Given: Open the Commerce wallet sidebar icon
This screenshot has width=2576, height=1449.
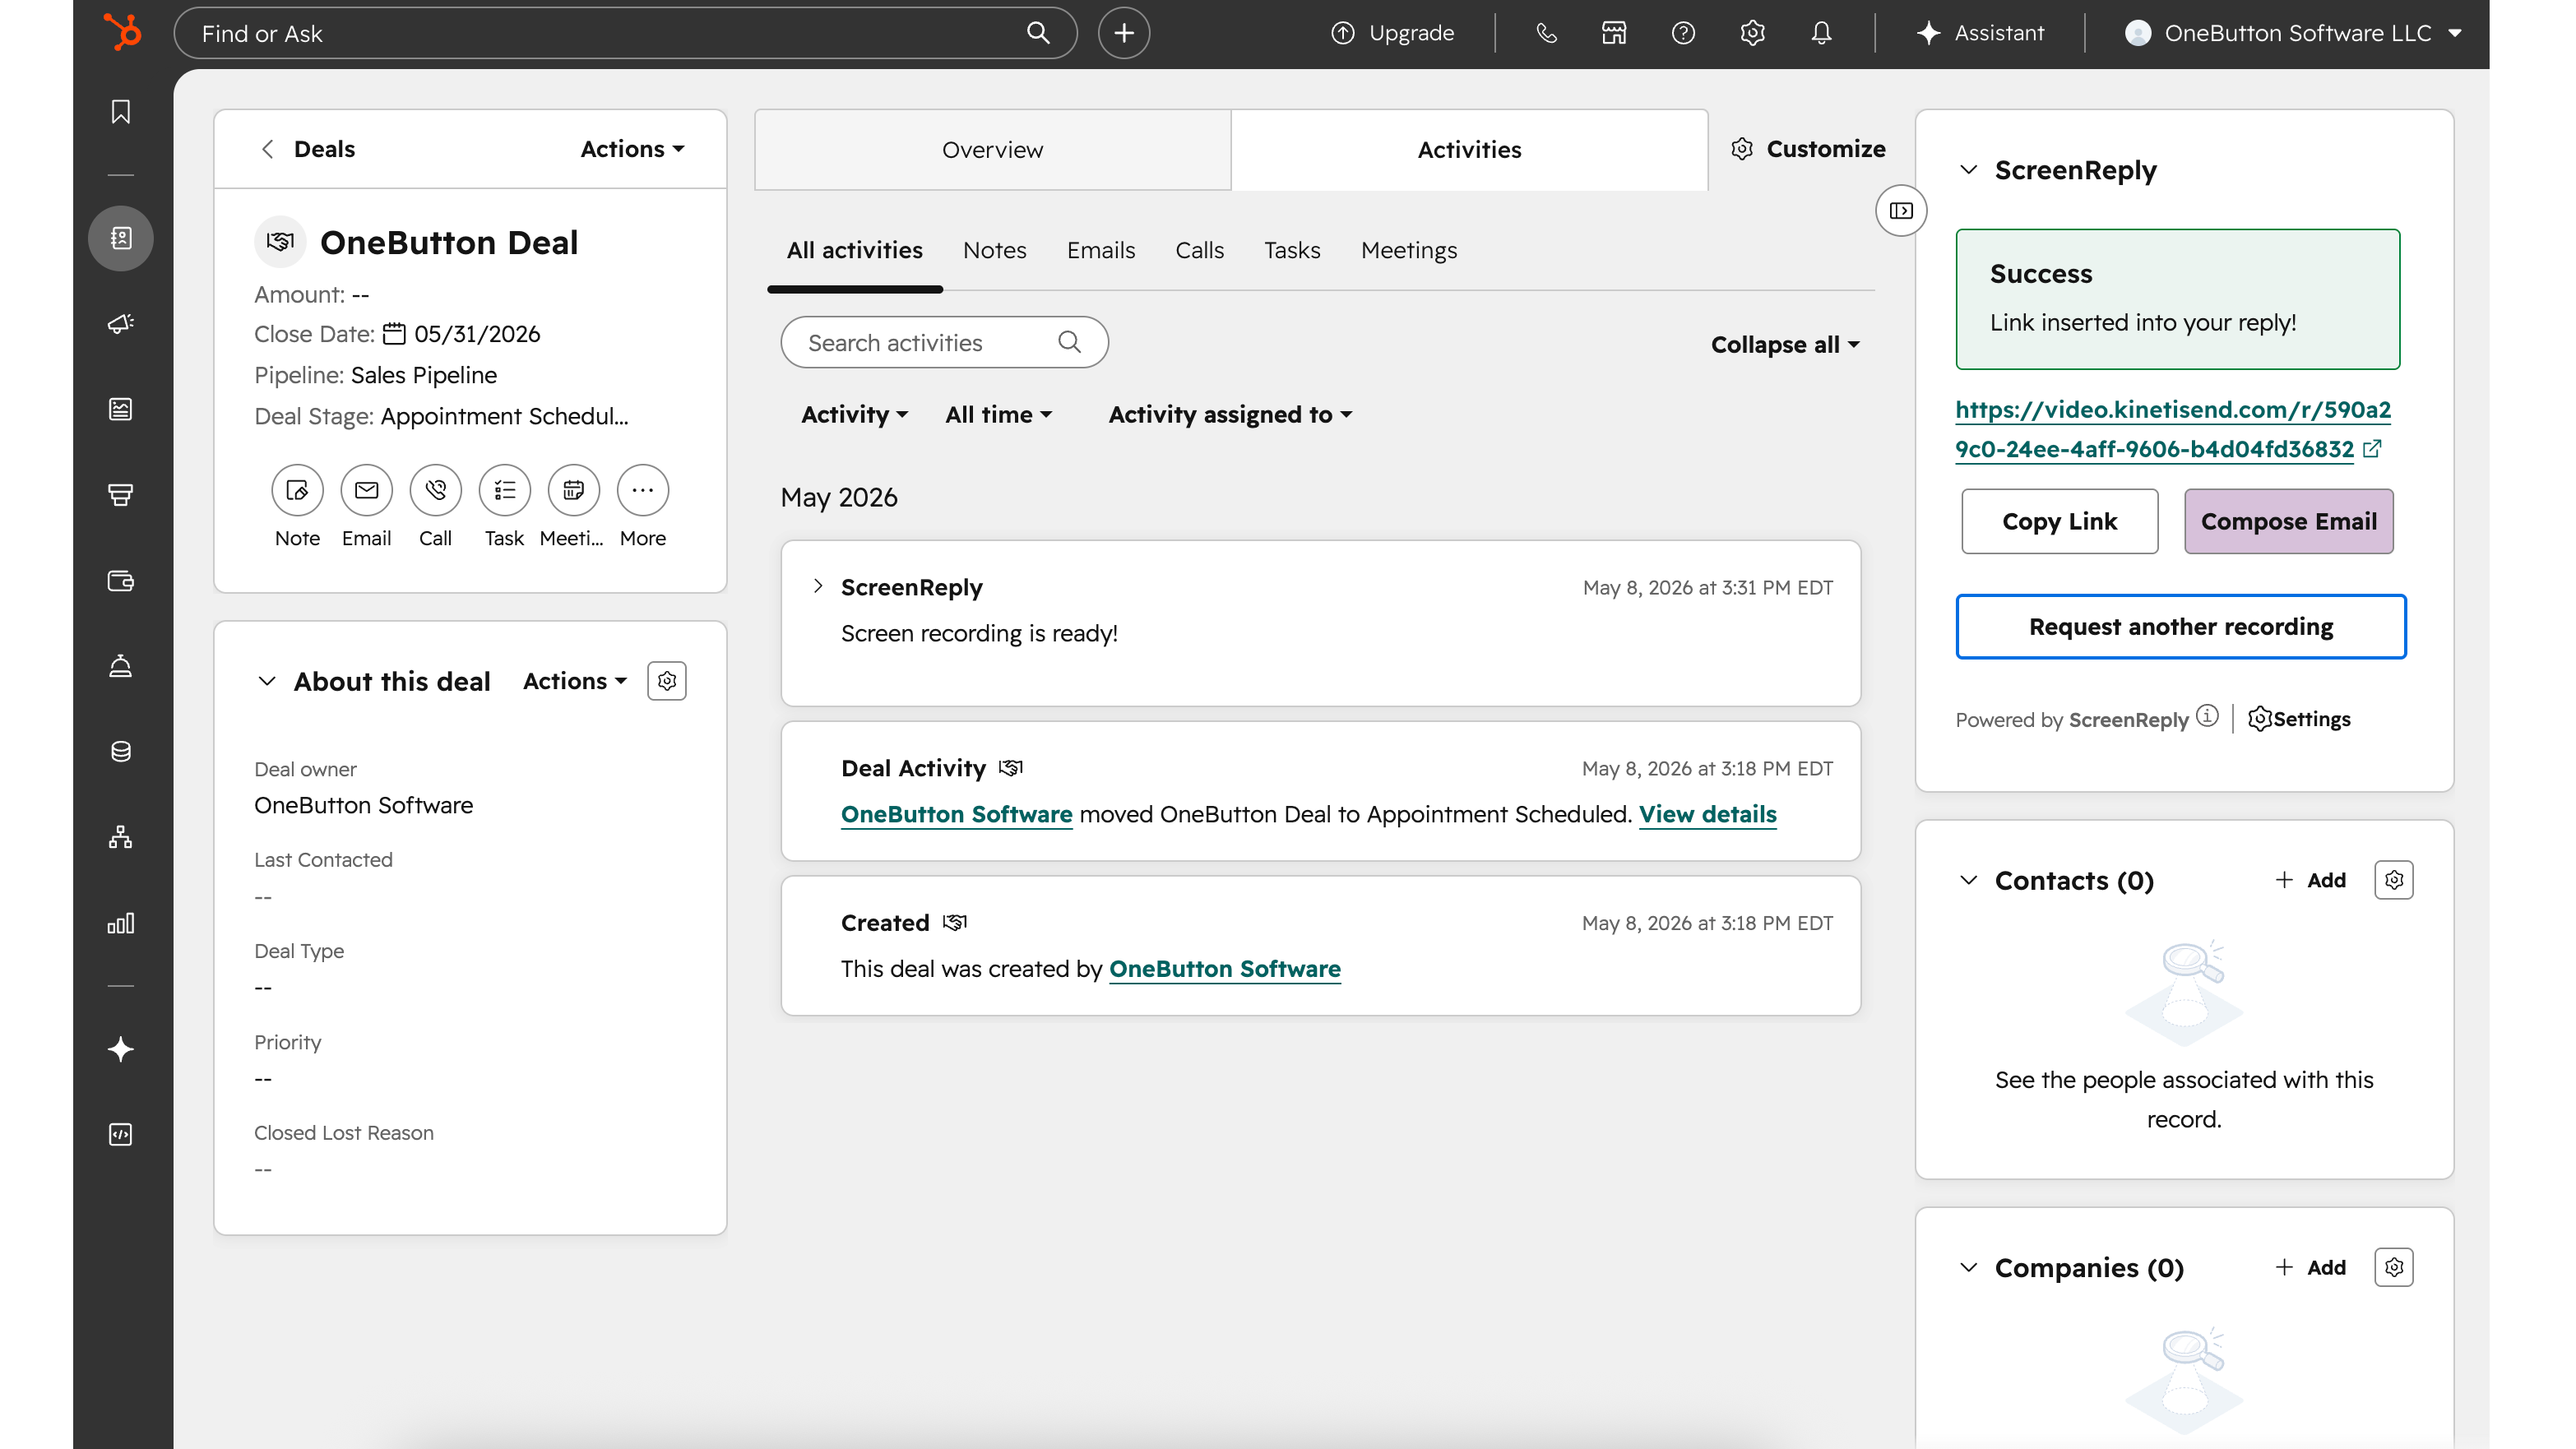Looking at the screenshot, I should click(121, 581).
